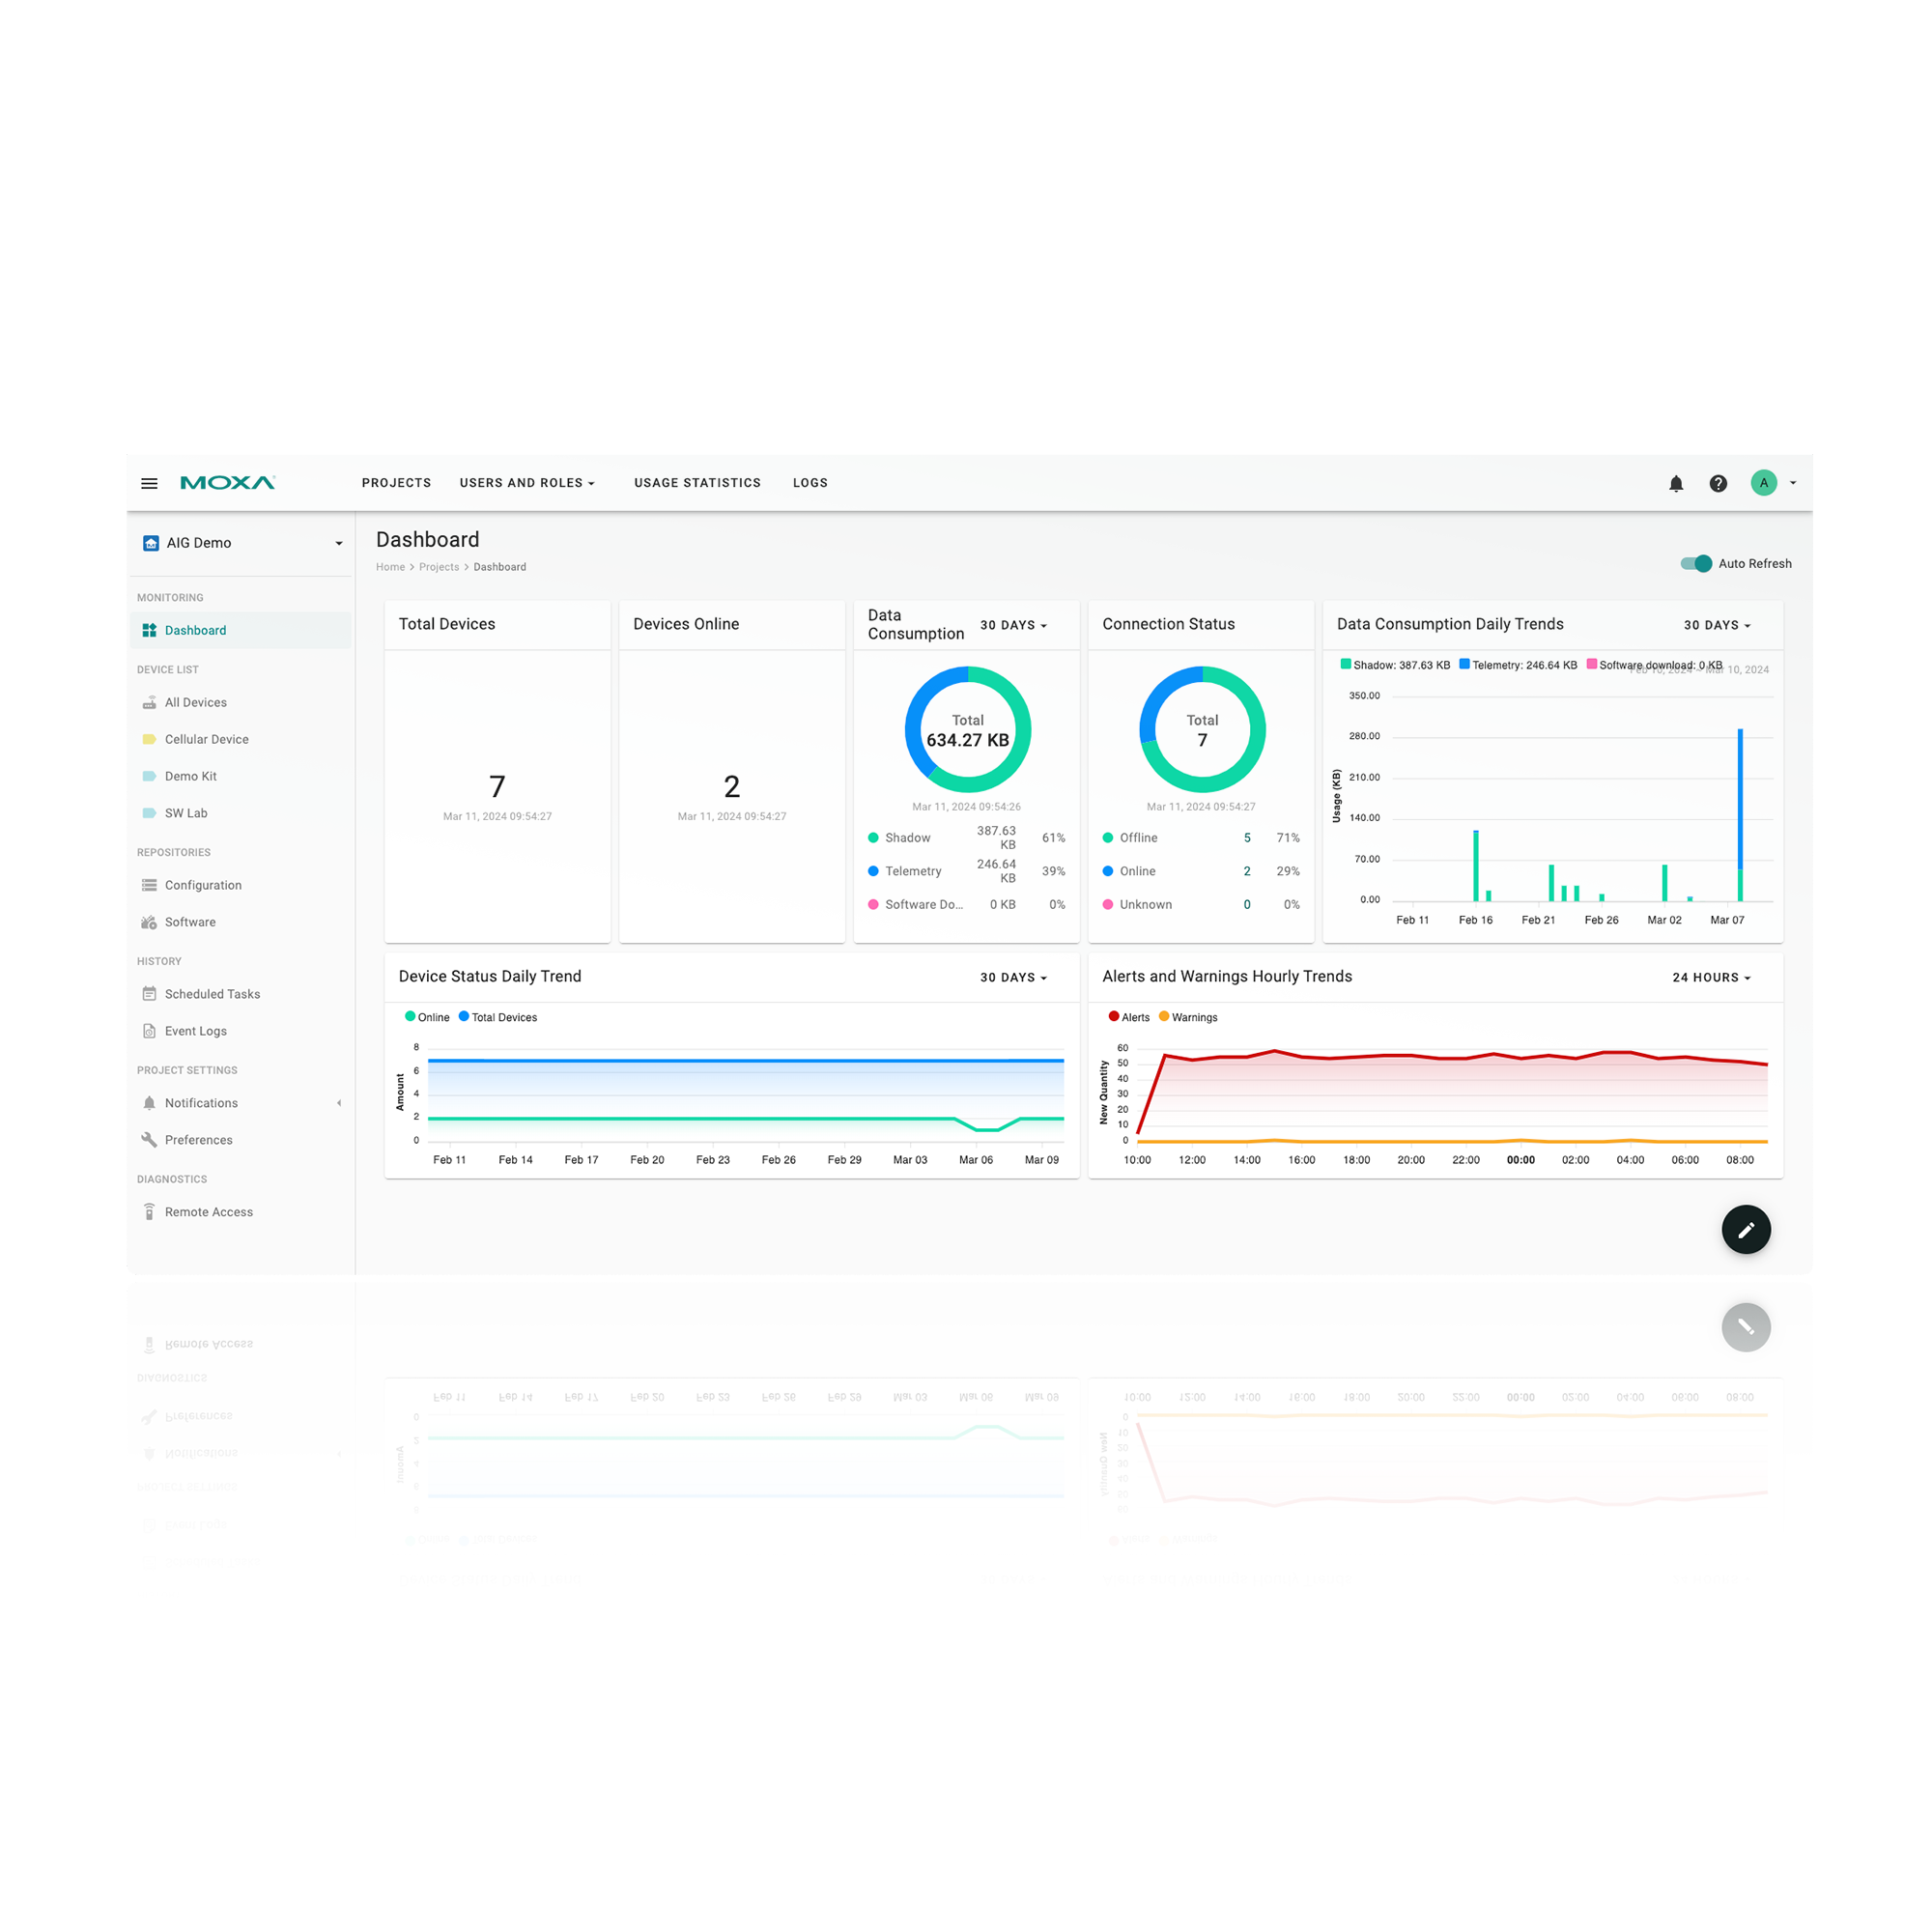Viewport: 1932px width, 1932px height.
Task: Expand the AIG Demo project dropdown
Action: pyautogui.click(x=339, y=543)
